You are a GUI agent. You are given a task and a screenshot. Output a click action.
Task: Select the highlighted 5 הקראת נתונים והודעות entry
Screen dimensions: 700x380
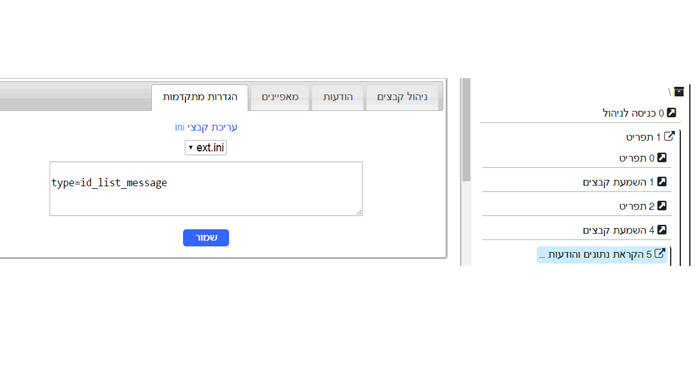[602, 255]
